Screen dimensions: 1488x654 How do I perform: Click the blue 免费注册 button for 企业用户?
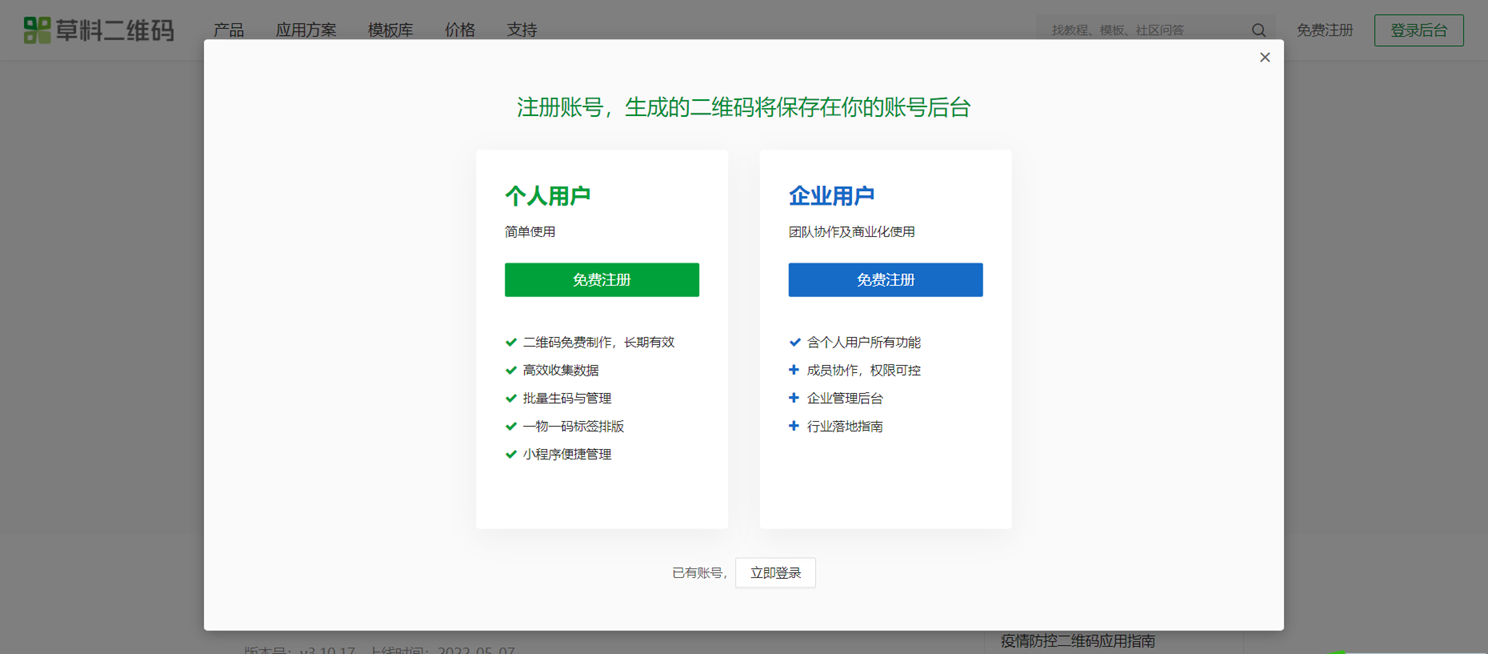886,280
